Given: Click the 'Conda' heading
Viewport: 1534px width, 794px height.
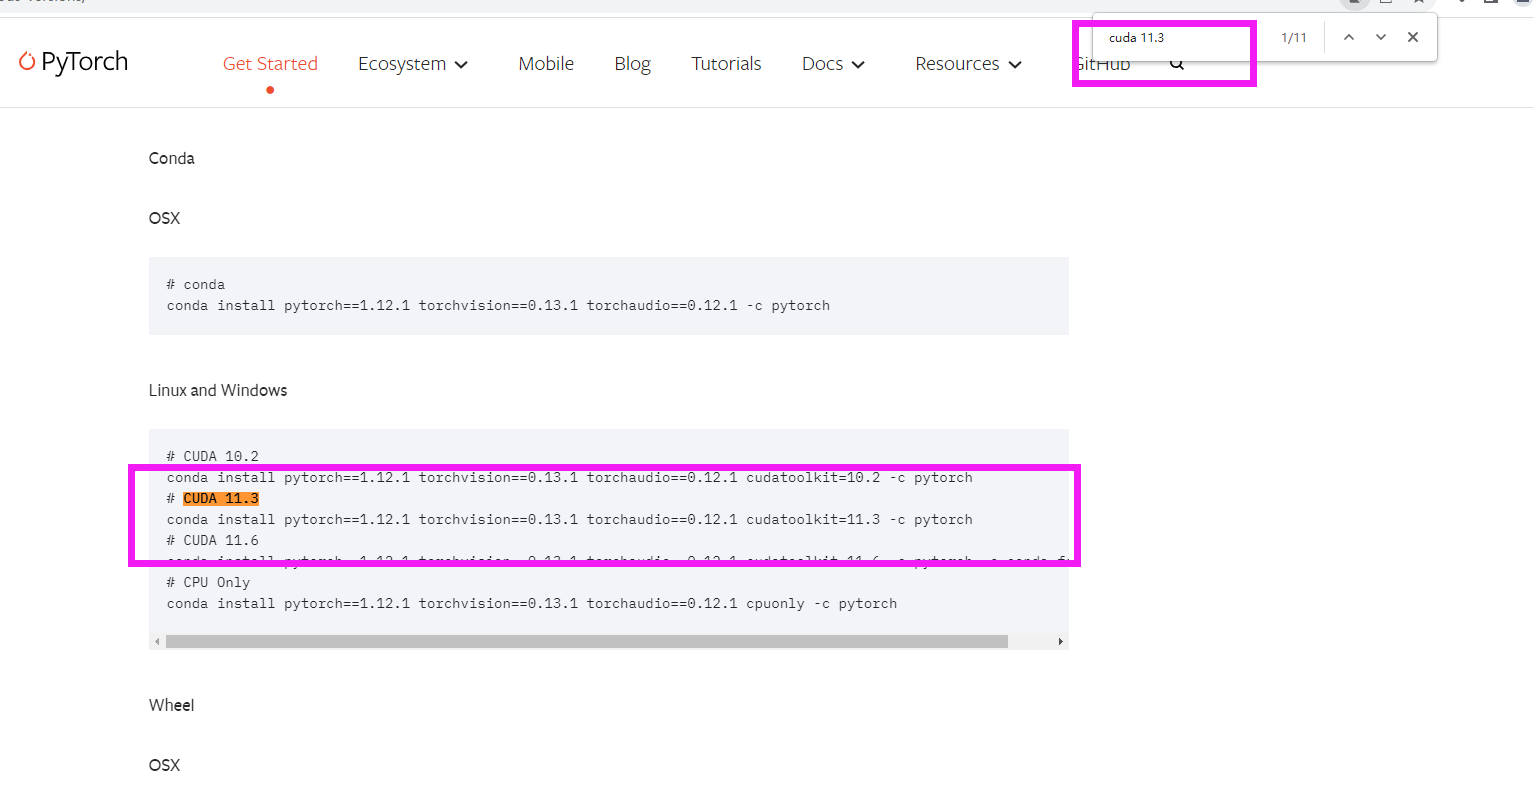Looking at the screenshot, I should click(x=172, y=158).
